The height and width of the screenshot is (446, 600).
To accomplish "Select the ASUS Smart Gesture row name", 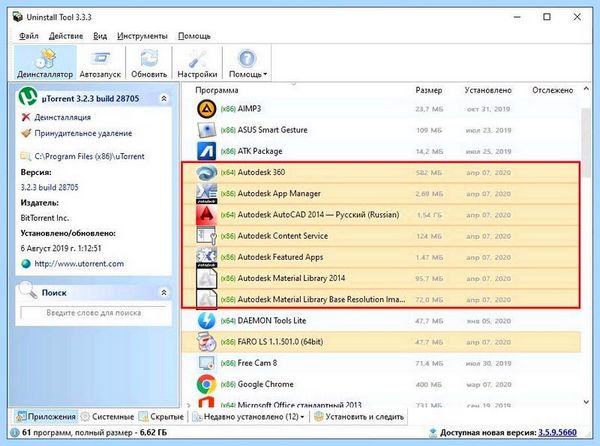I will 272,130.
